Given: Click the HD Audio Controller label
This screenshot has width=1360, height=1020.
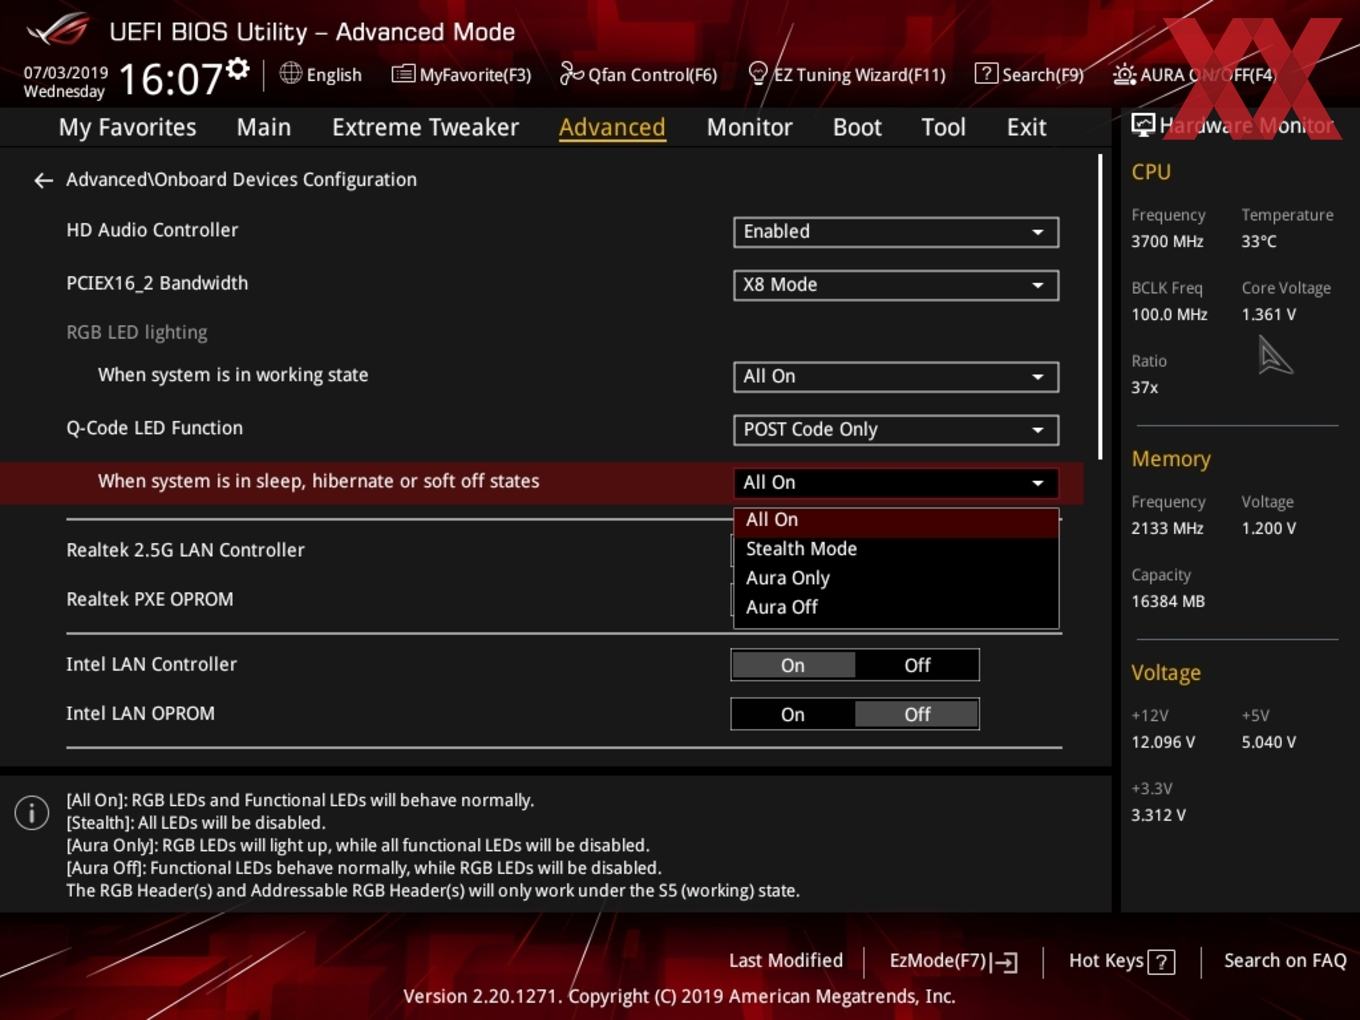Looking at the screenshot, I should (x=152, y=230).
